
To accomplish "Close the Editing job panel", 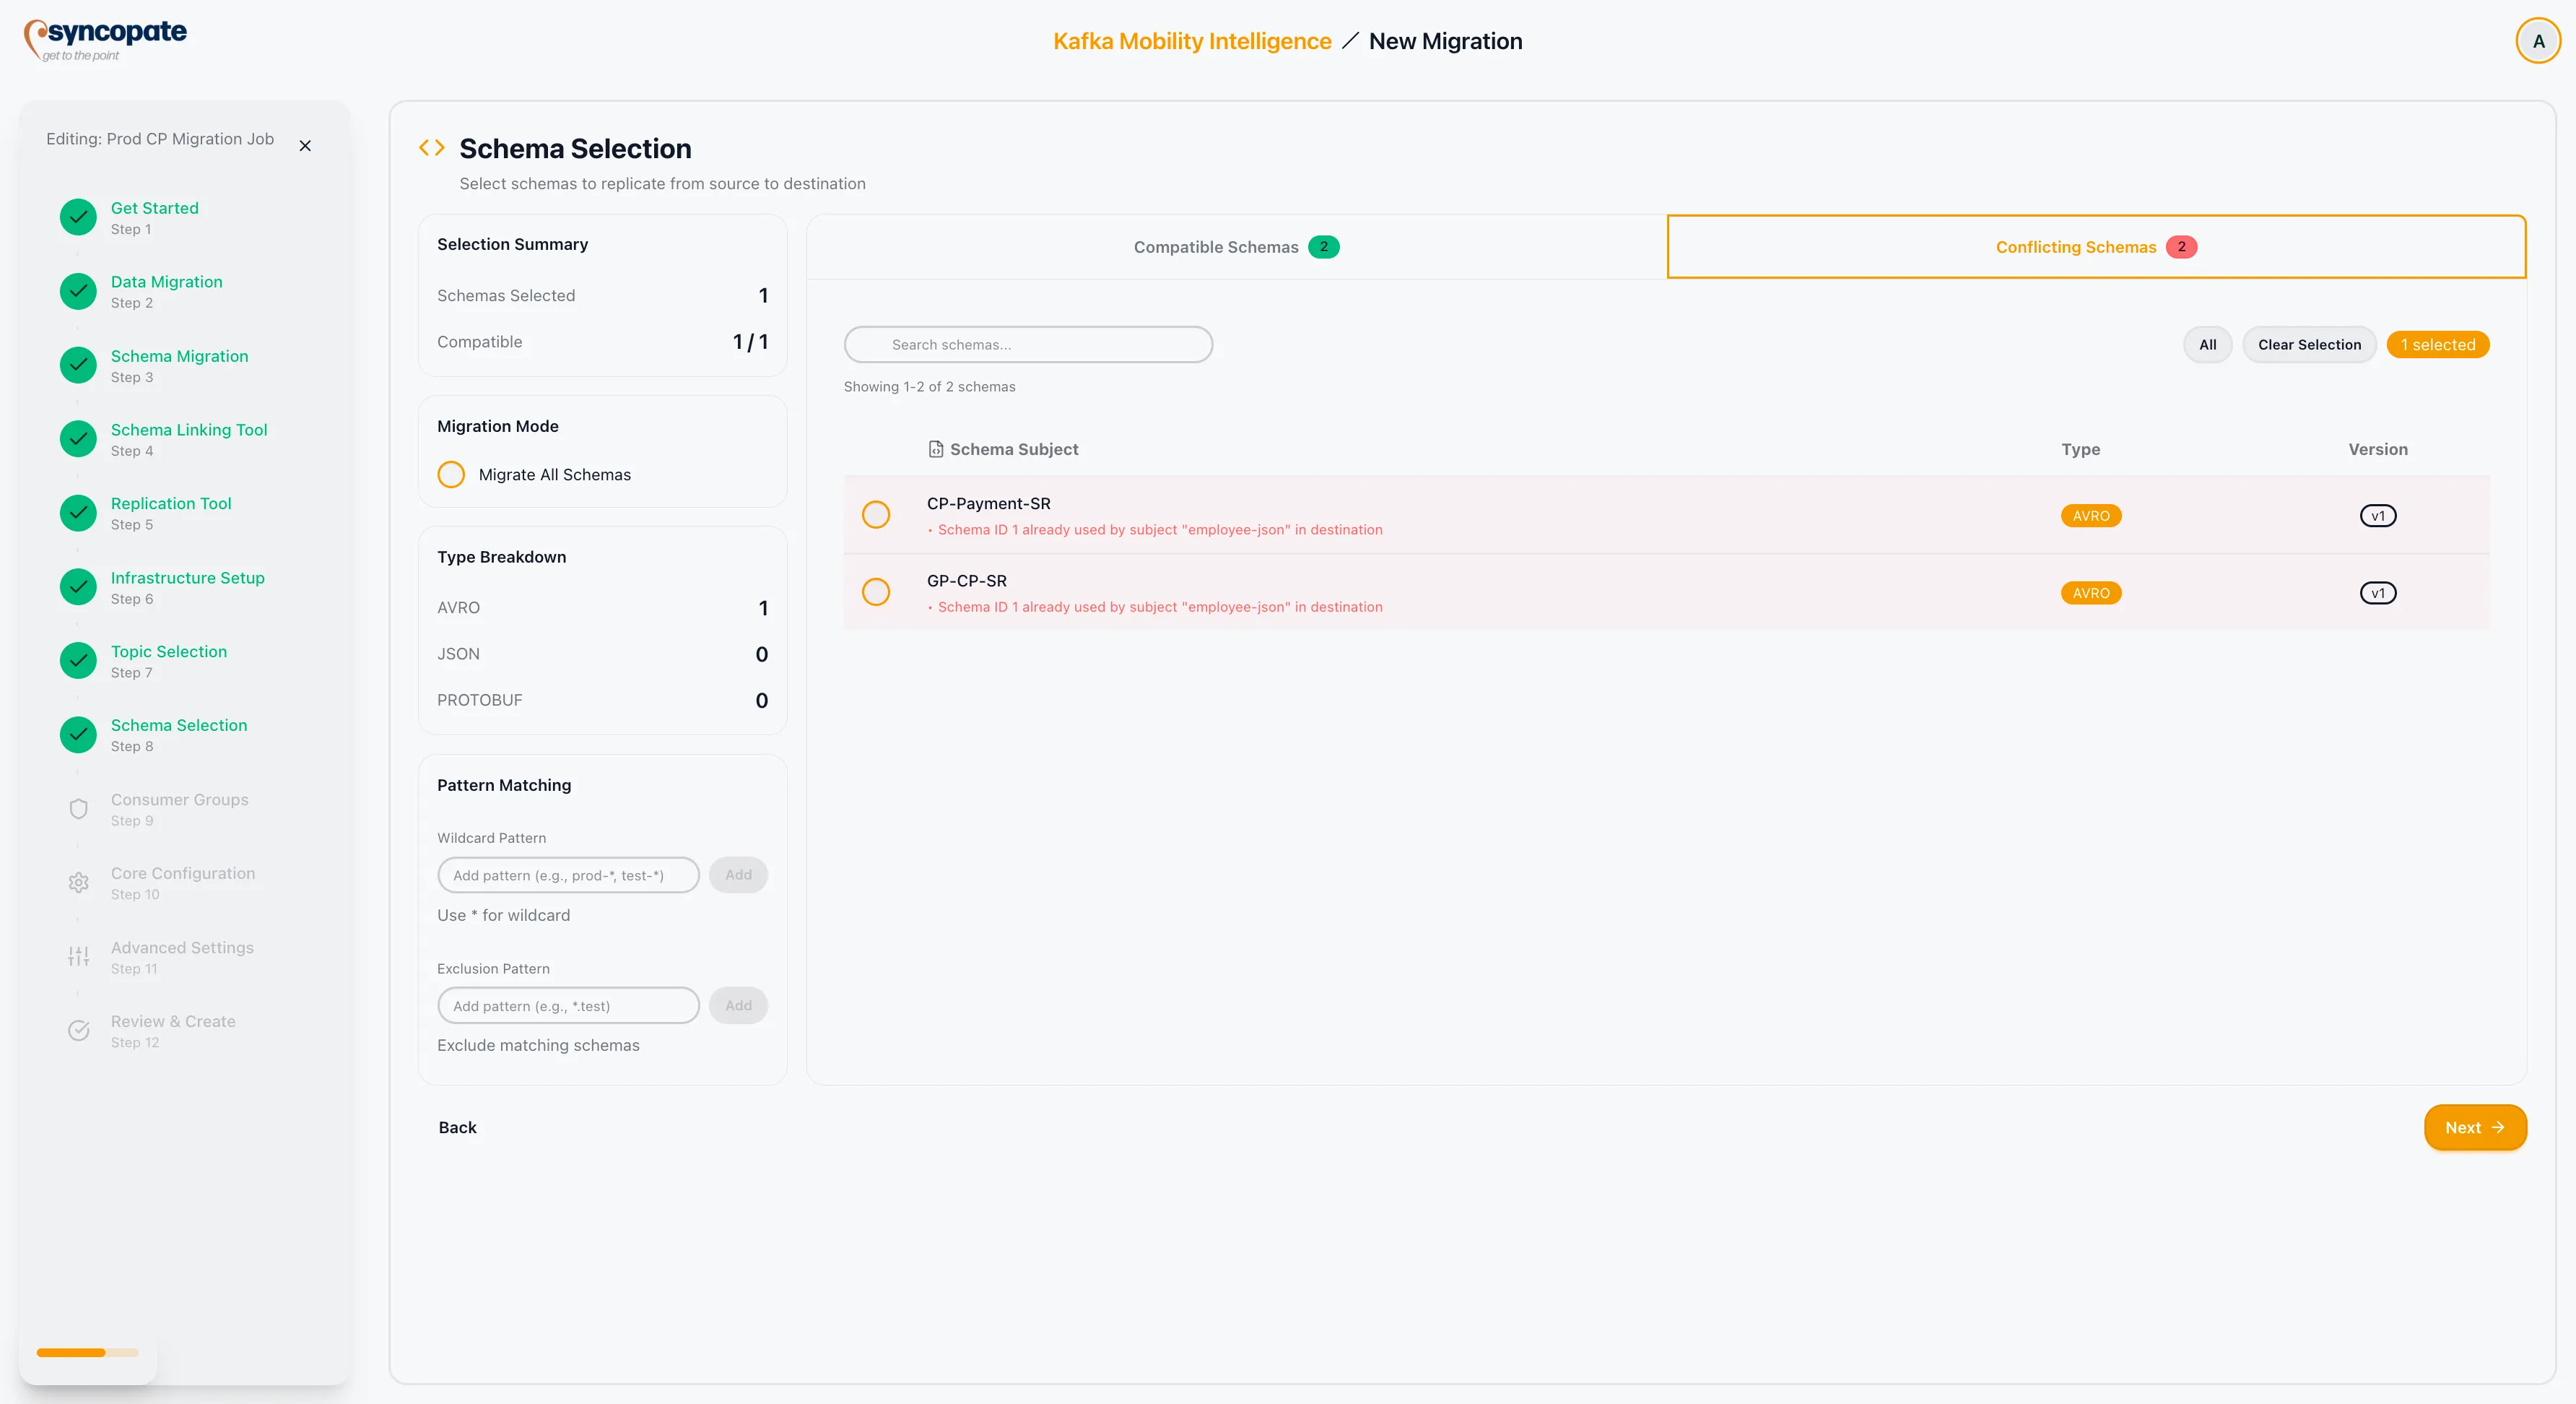I will click(x=305, y=146).
